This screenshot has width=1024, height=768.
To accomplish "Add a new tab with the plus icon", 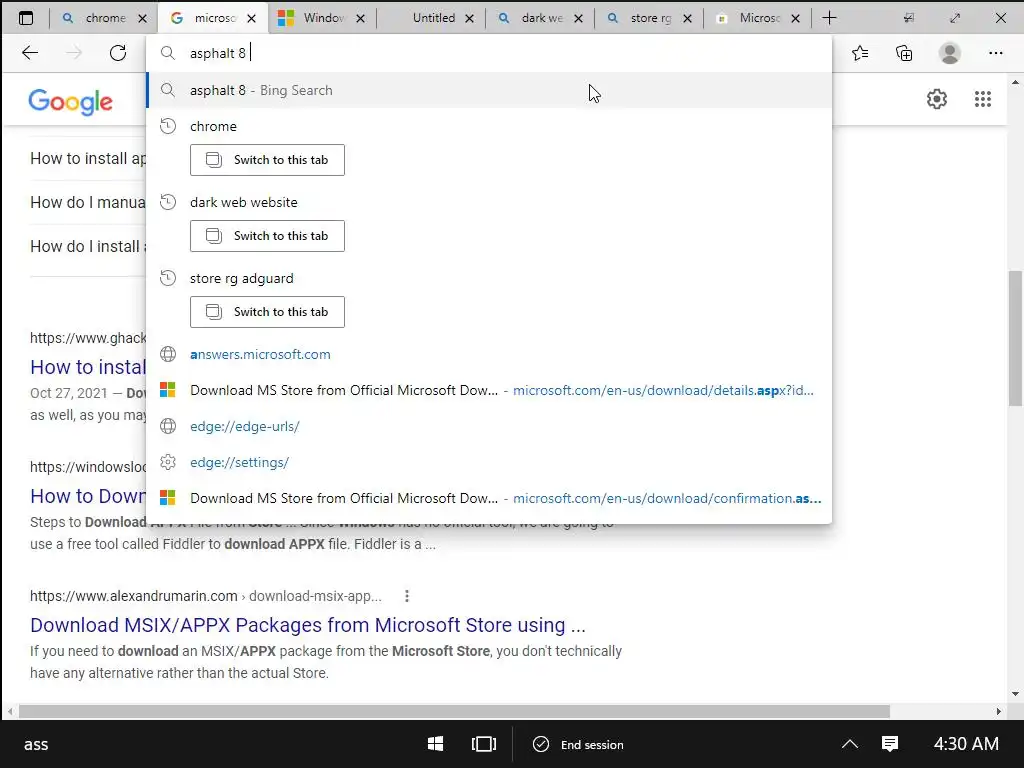I will click(829, 18).
